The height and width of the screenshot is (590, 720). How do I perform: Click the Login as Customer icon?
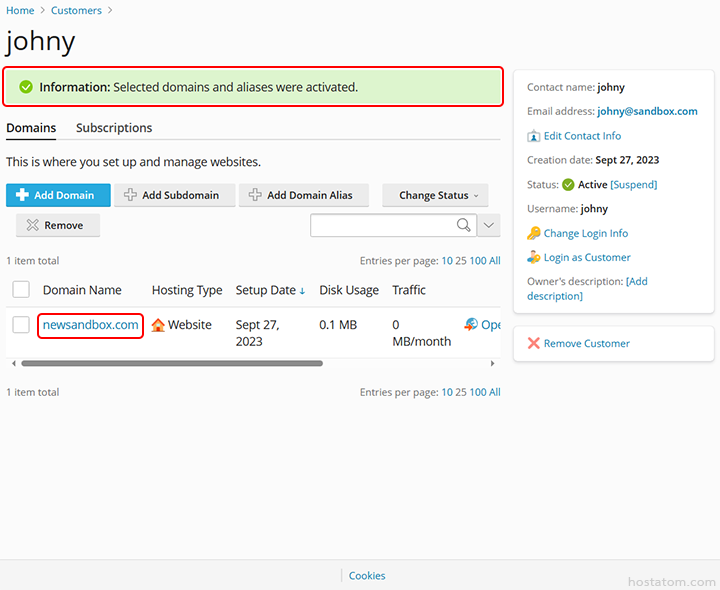pos(534,258)
